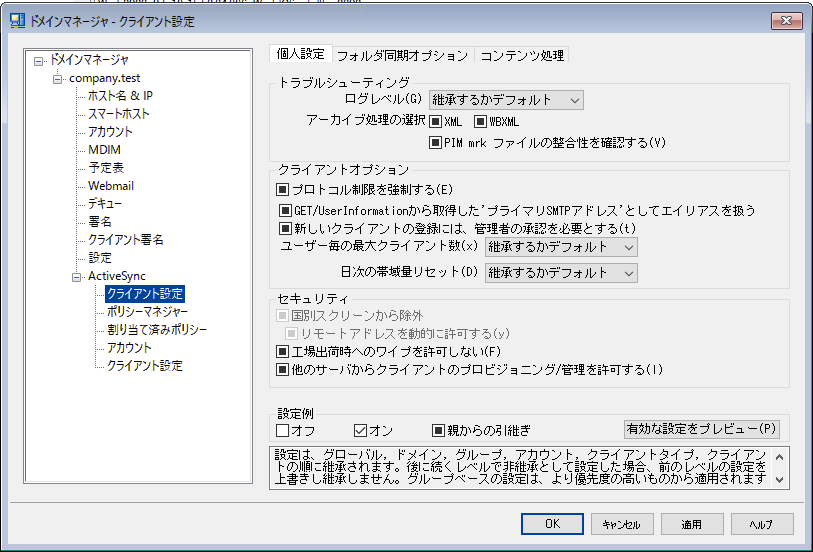
Task: Expand the ユーザー毎の最大クライアント数 dropdown
Action: coord(560,246)
